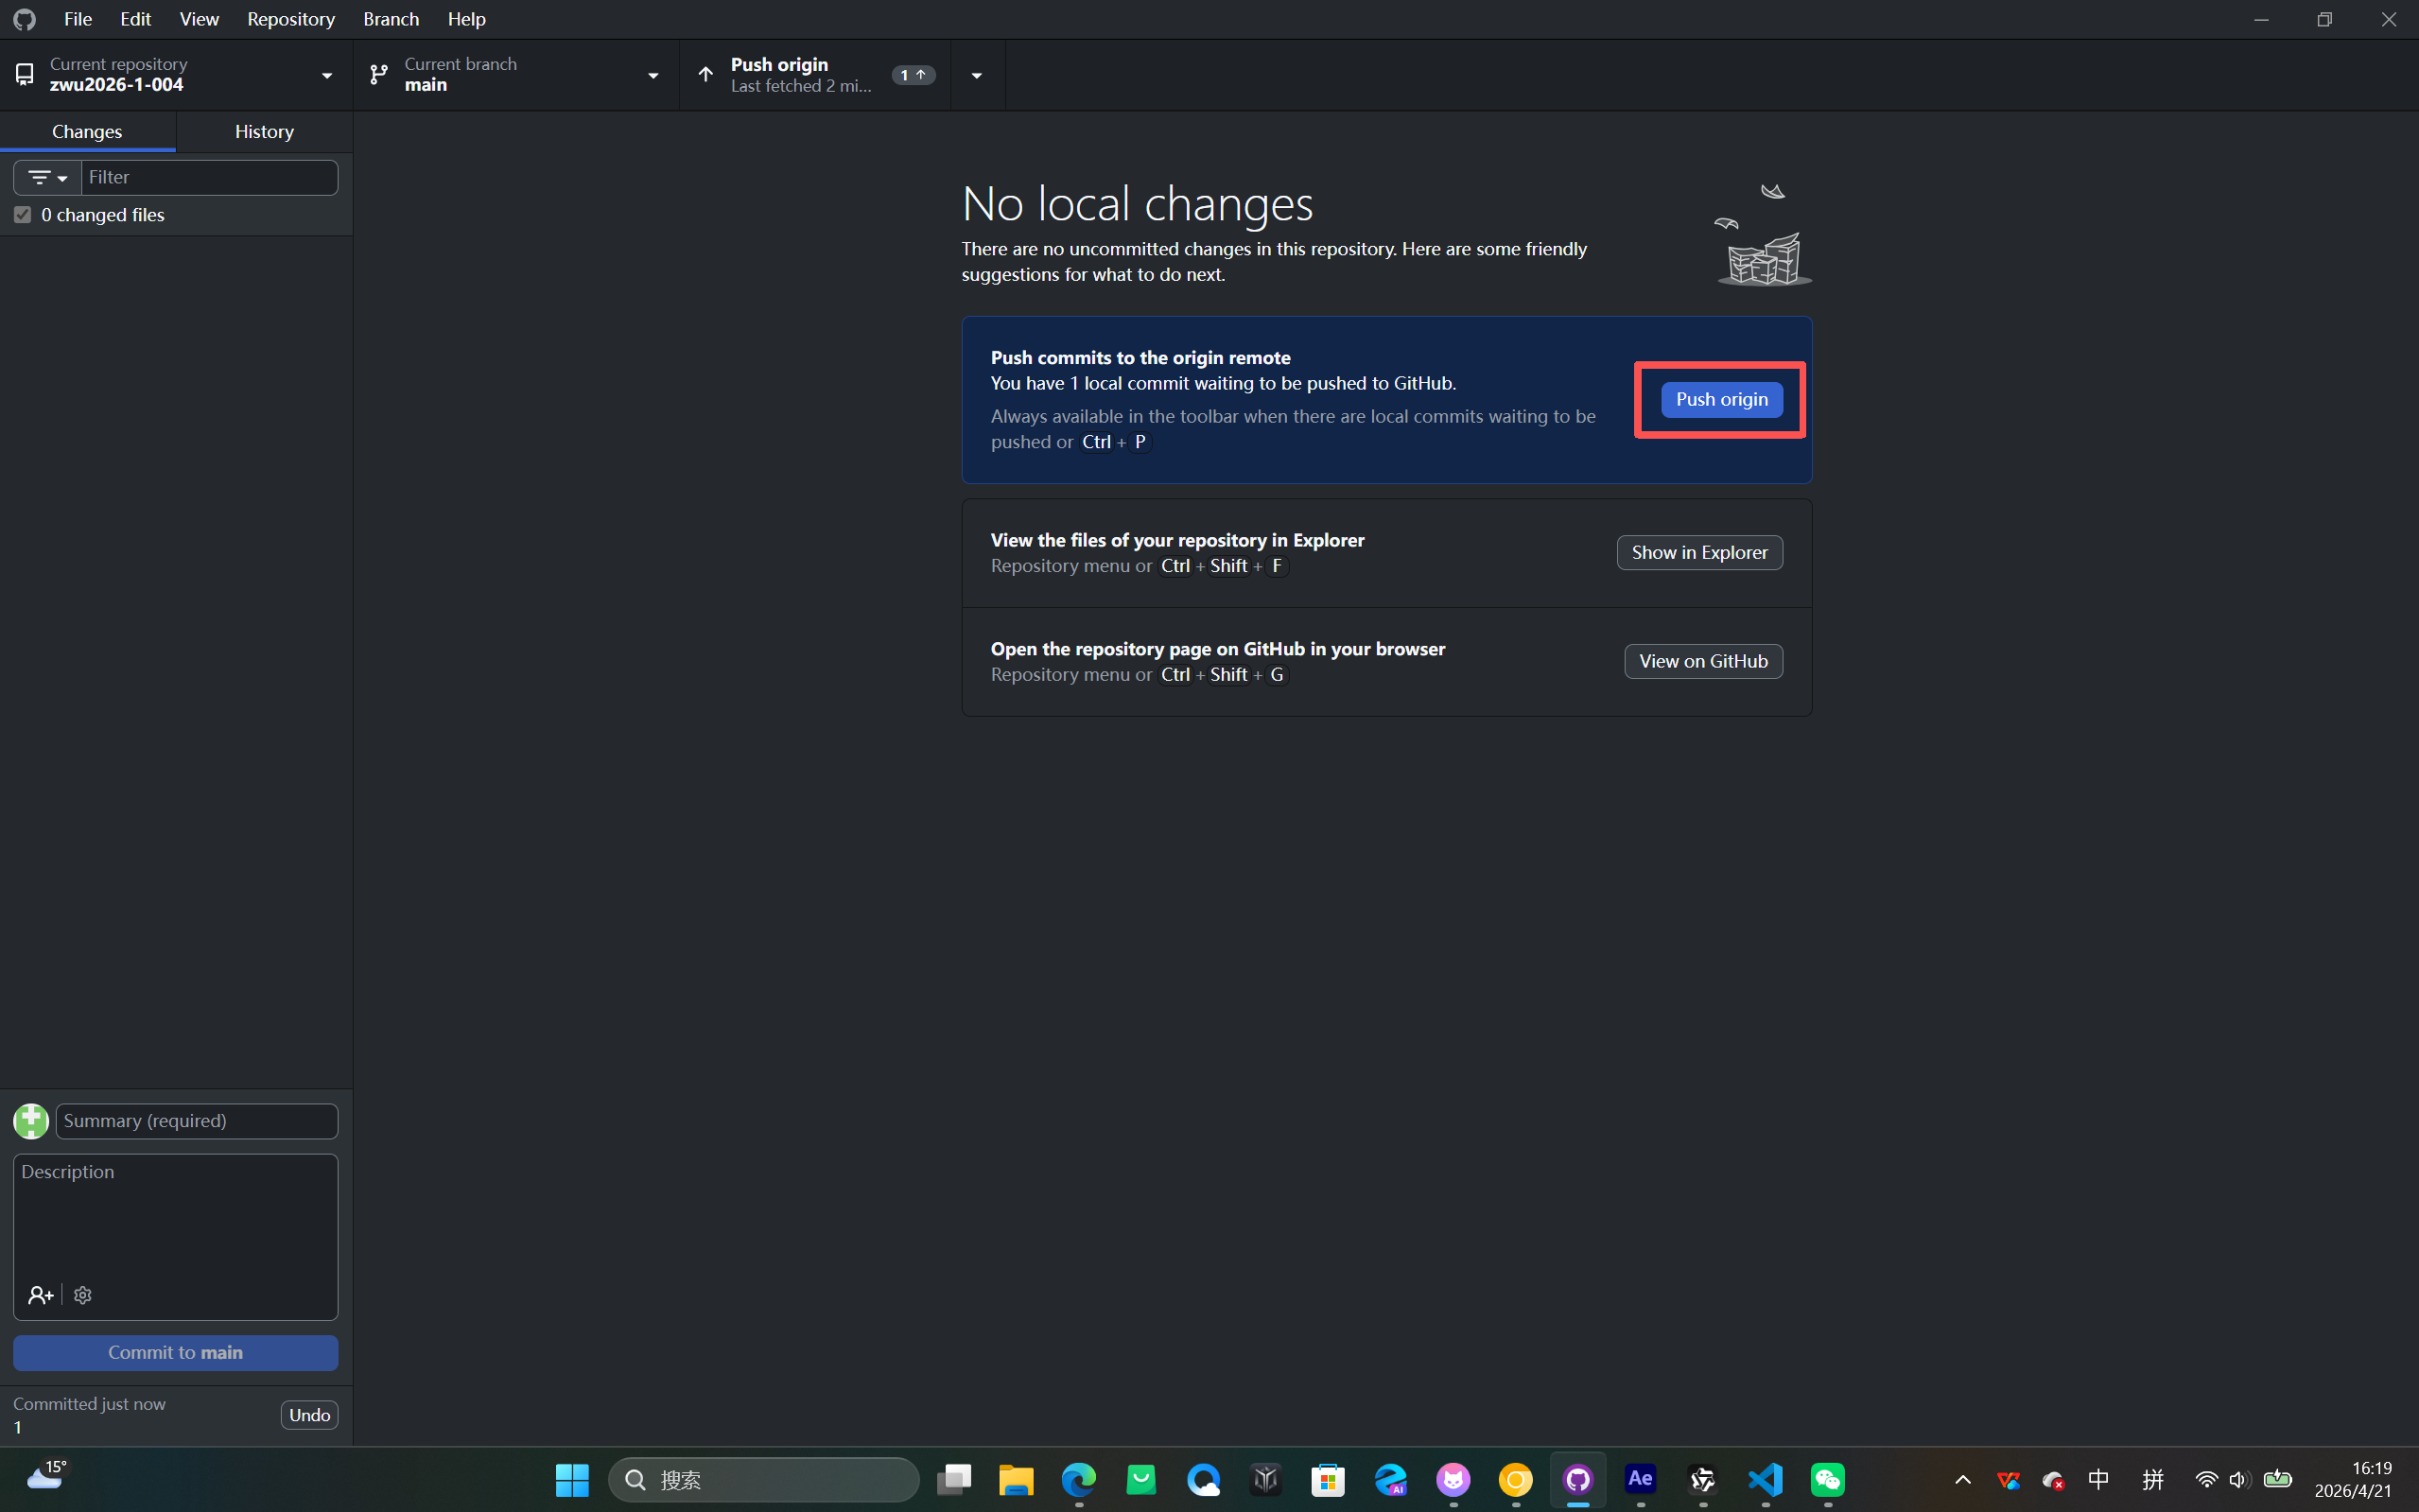Expand the Current repository dropdown
2419x1512 pixels.
(176, 75)
